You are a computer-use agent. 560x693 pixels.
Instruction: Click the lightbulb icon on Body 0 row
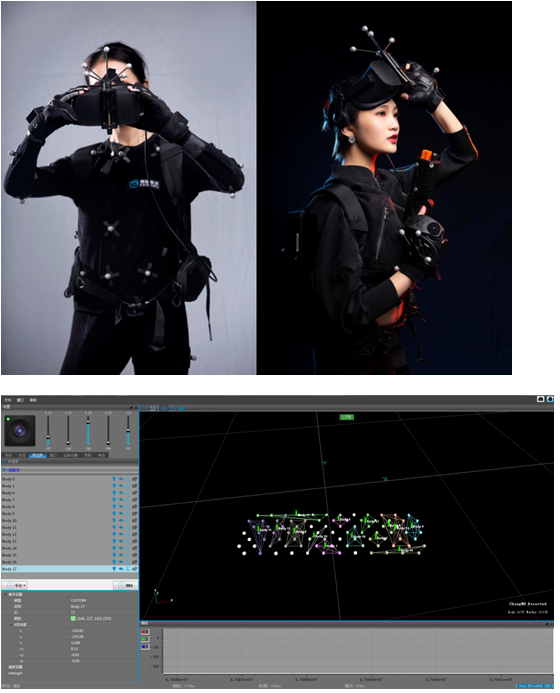(114, 479)
